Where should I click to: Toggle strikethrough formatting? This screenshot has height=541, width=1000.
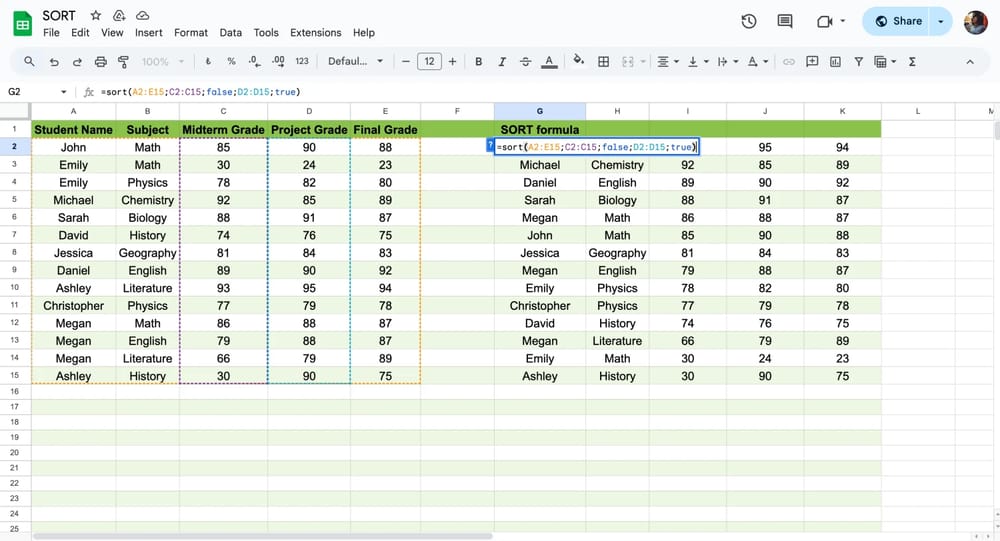coord(525,62)
